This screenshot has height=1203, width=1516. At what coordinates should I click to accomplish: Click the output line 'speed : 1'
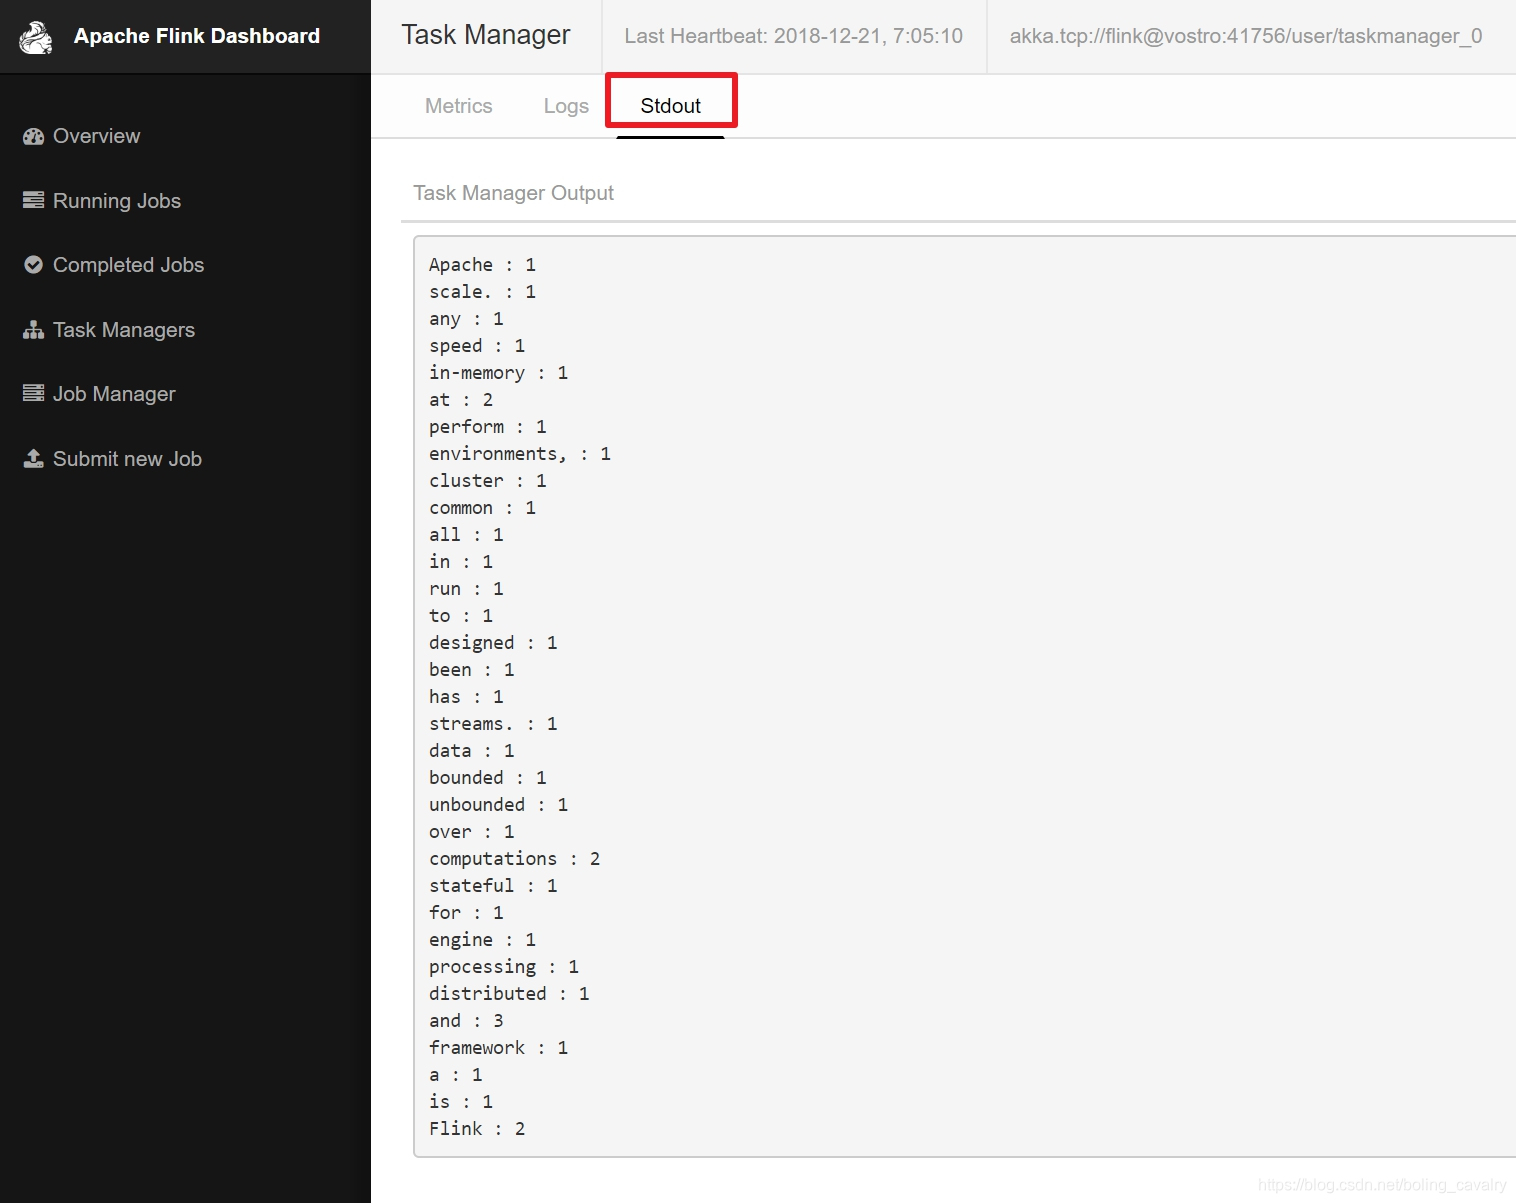(x=478, y=346)
